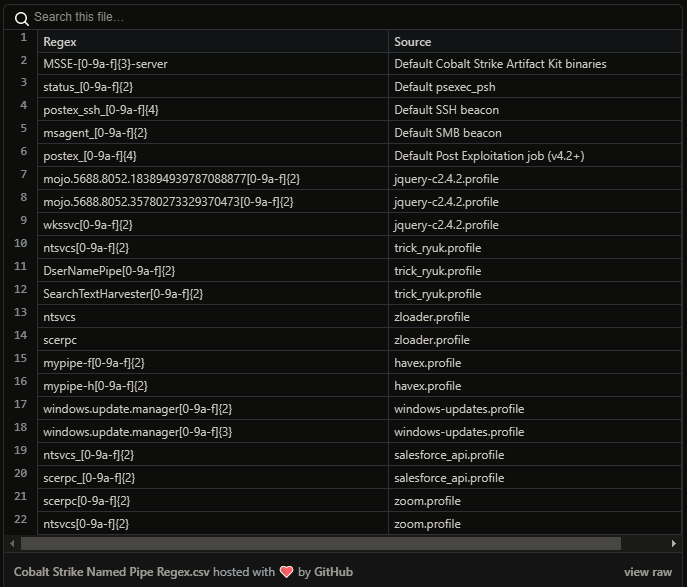
Task: Click salesforce_api.profile in the scerpc_ row
Action: pos(535,478)
